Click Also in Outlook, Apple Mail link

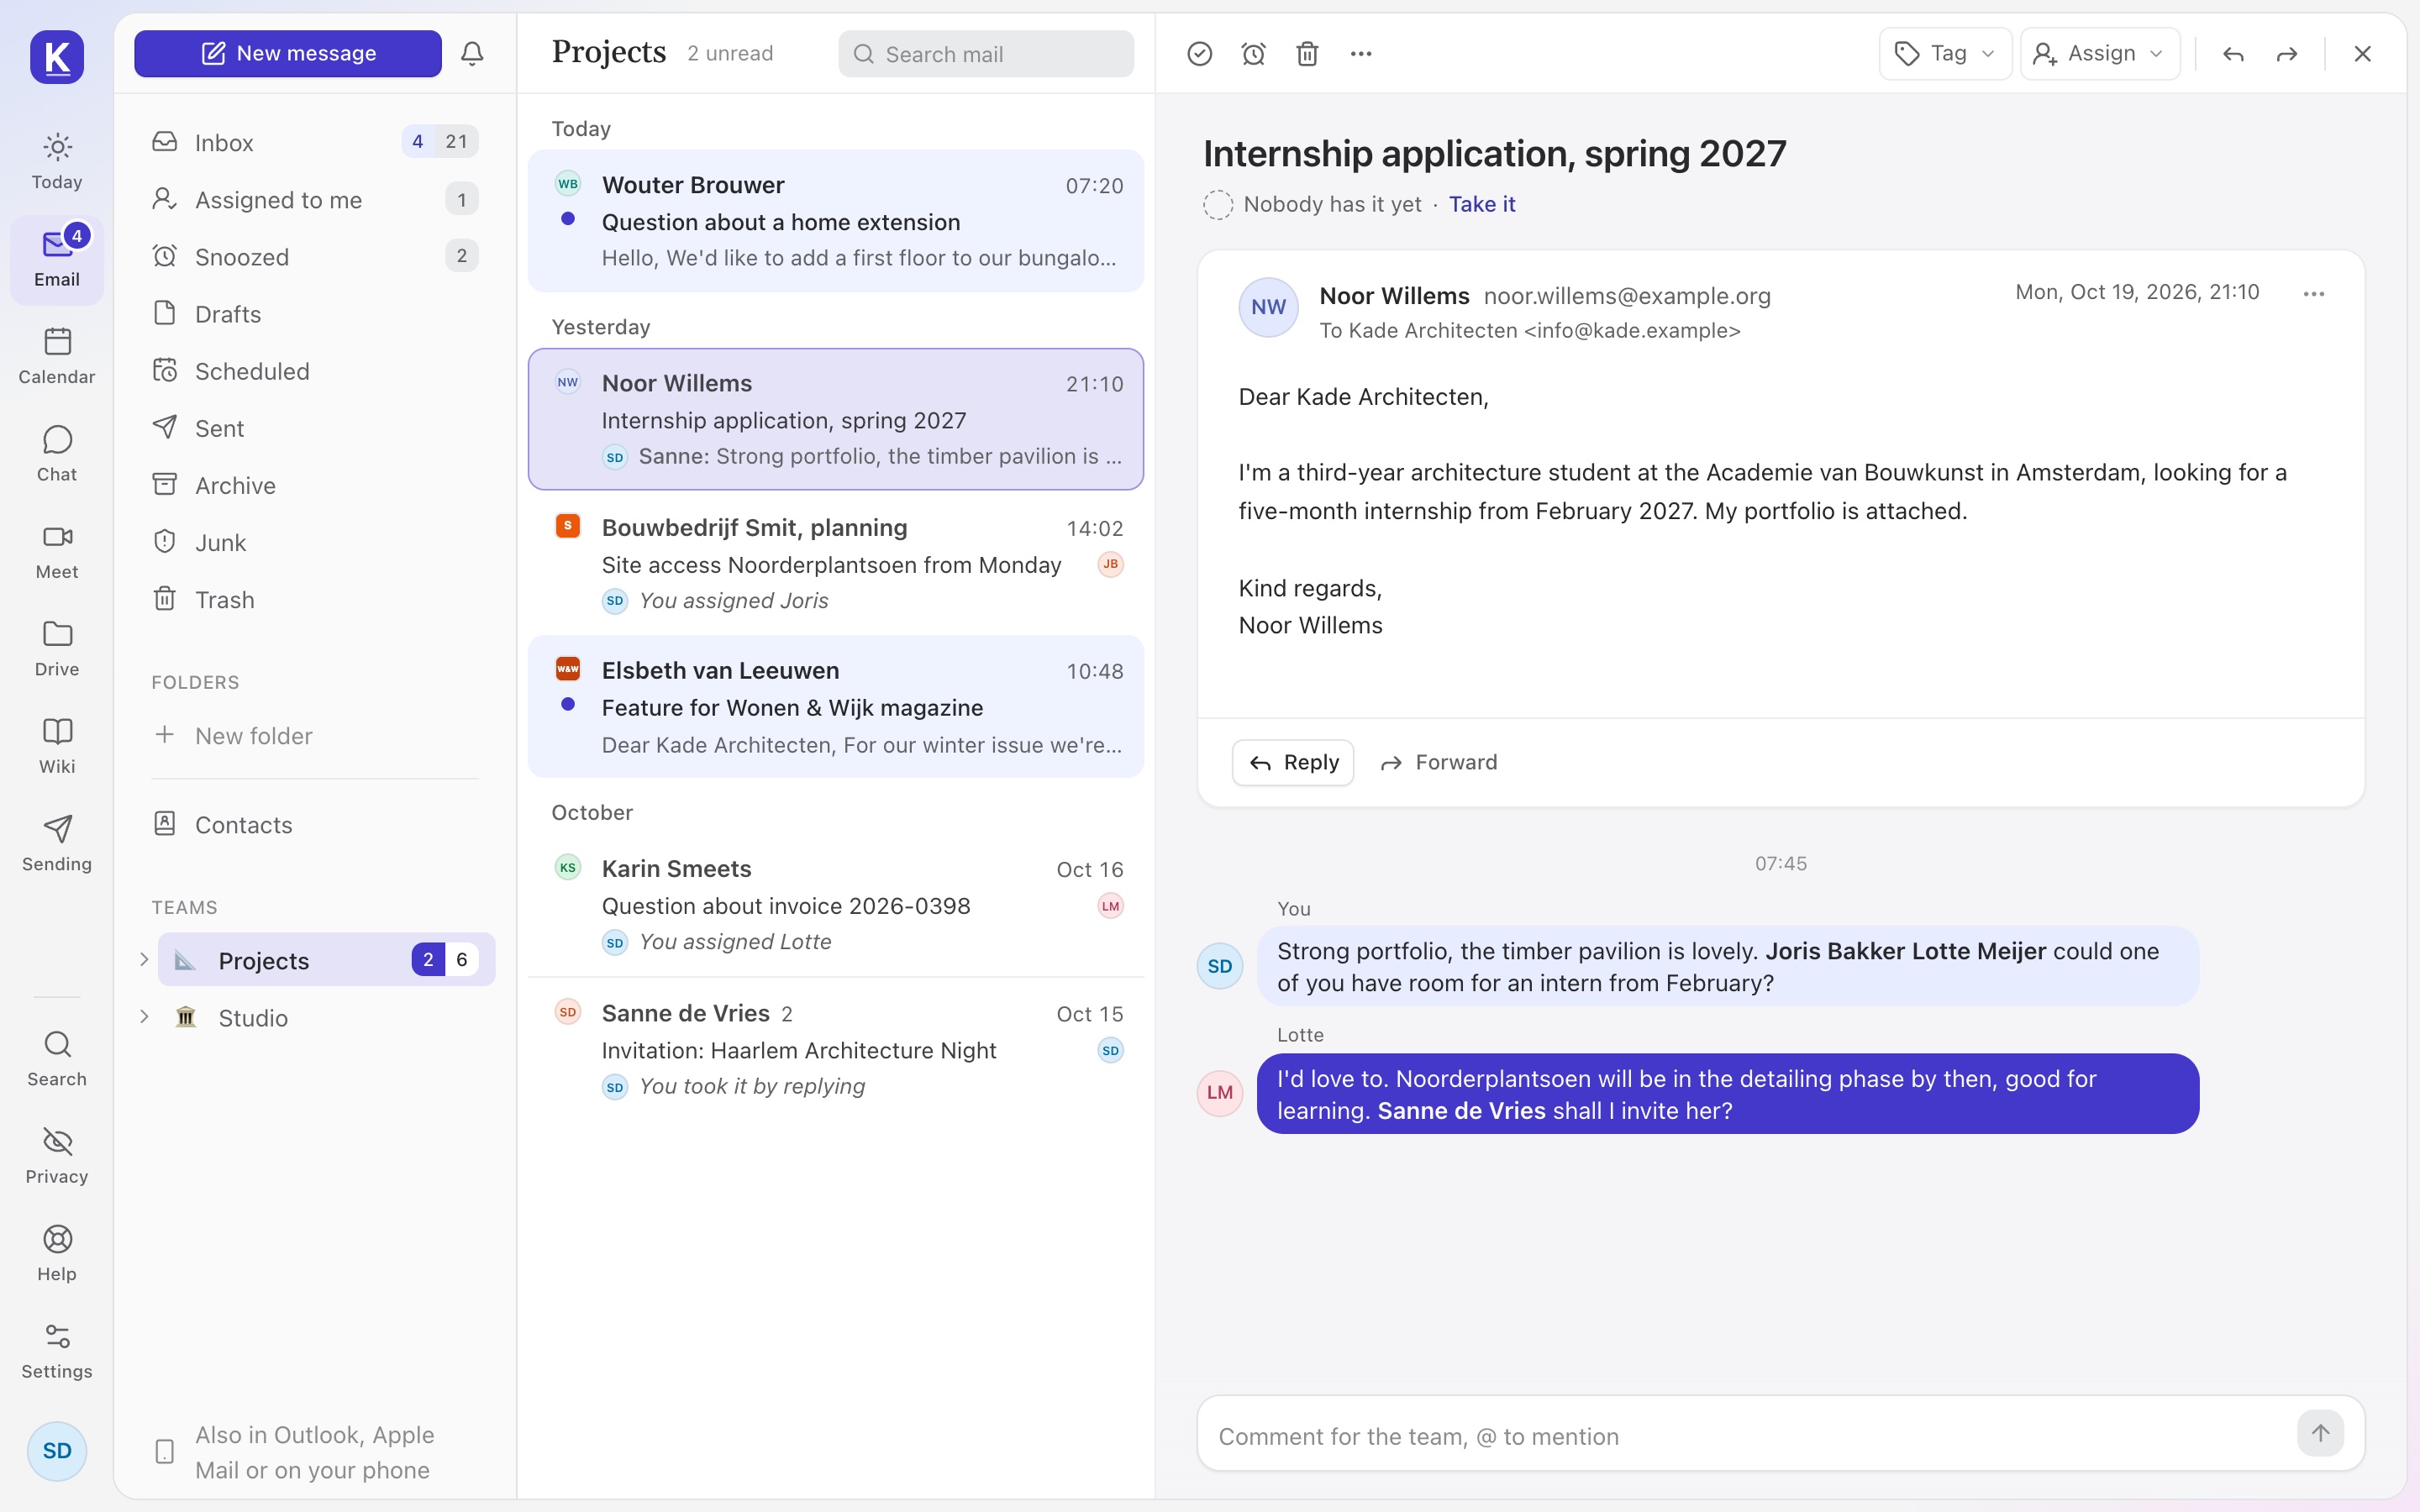(x=314, y=1452)
